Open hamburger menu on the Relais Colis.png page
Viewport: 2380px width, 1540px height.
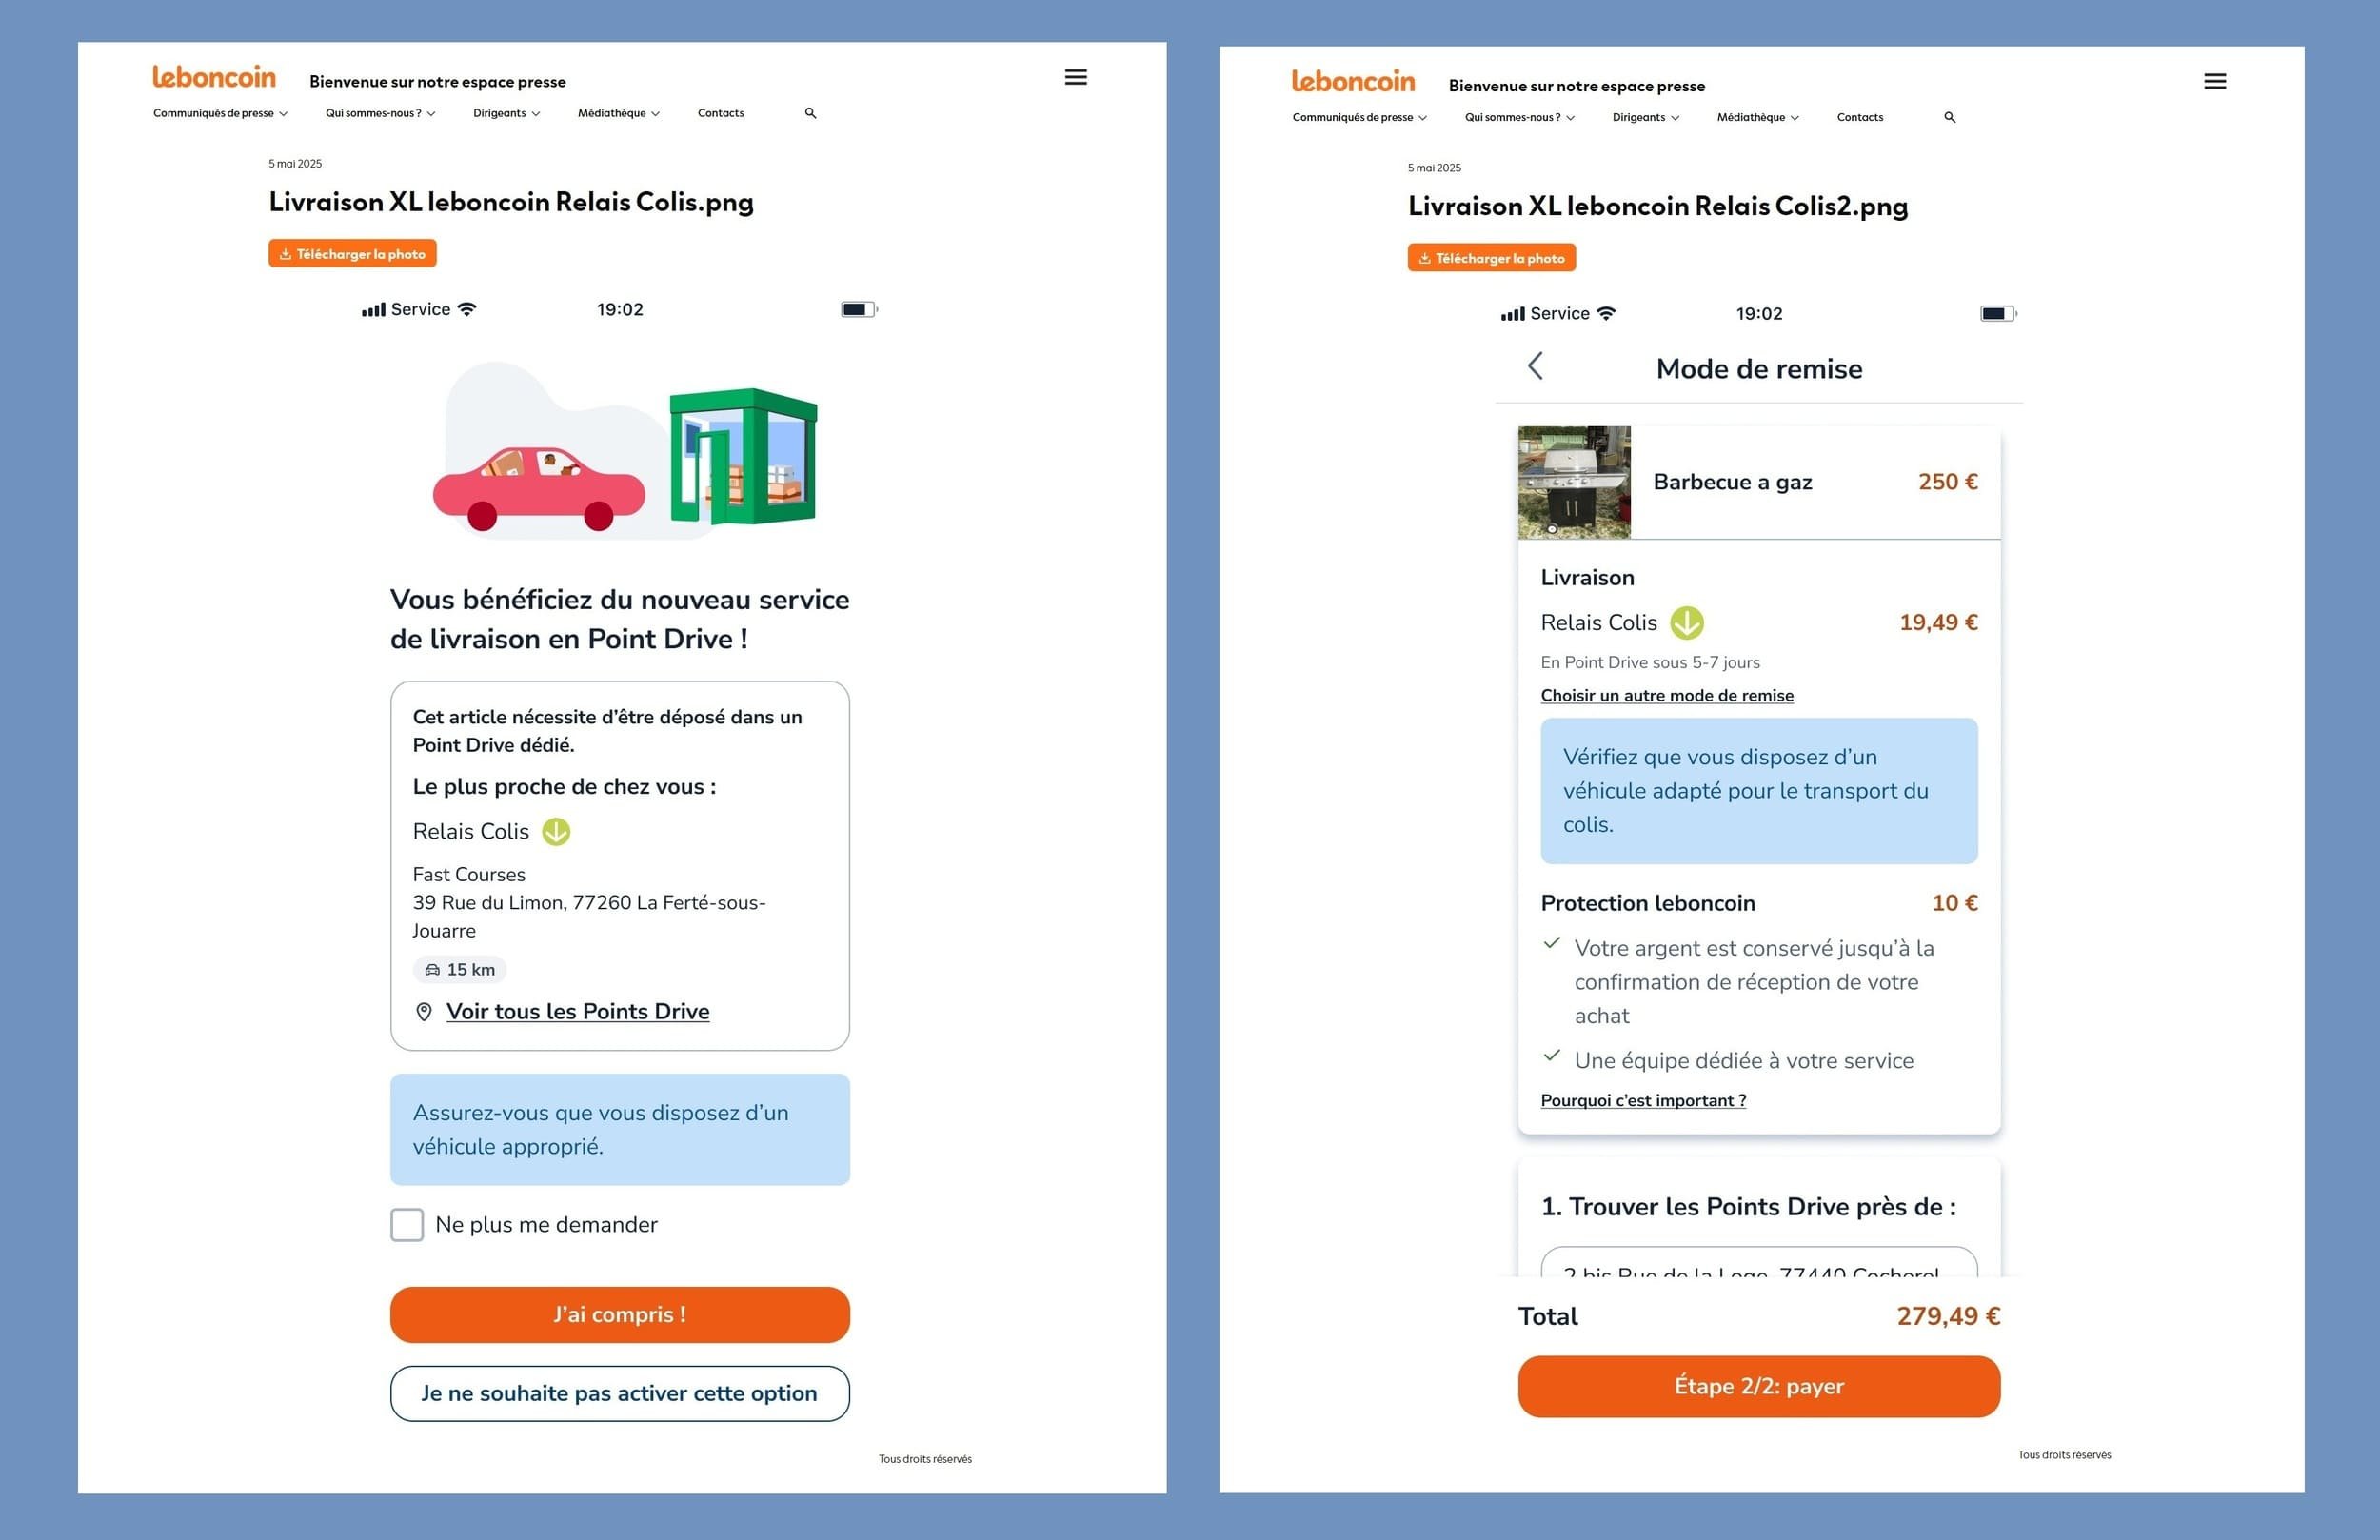pos(1075,77)
